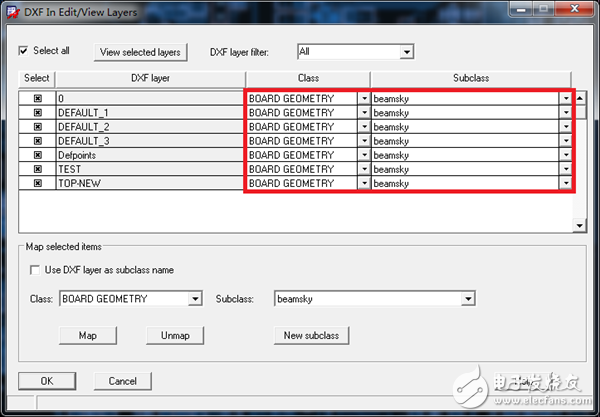Click the Allegro app icon in title bar
This screenshot has height=417, width=600.
[x=13, y=12]
